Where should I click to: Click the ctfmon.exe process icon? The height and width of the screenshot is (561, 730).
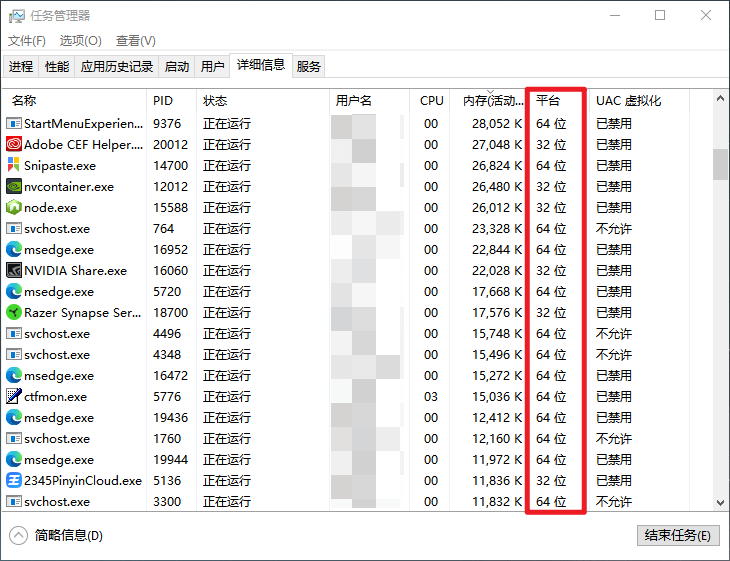click(x=14, y=397)
